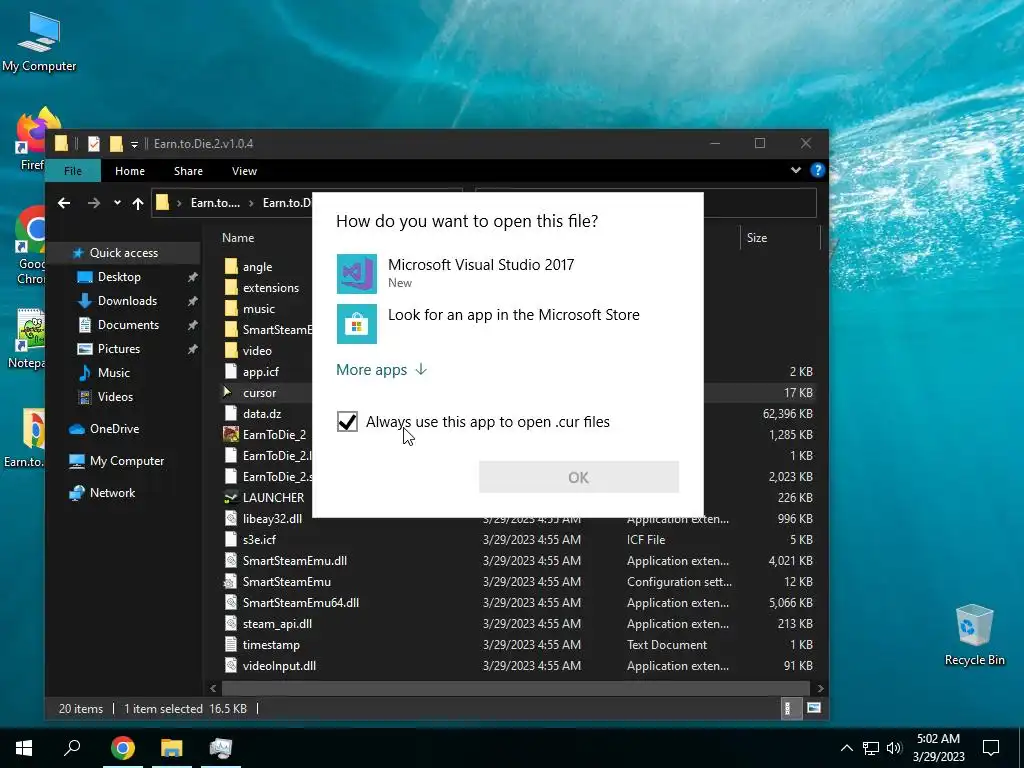The width and height of the screenshot is (1024, 768).
Task: Open File Explorer from the taskbar
Action: tap(172, 748)
